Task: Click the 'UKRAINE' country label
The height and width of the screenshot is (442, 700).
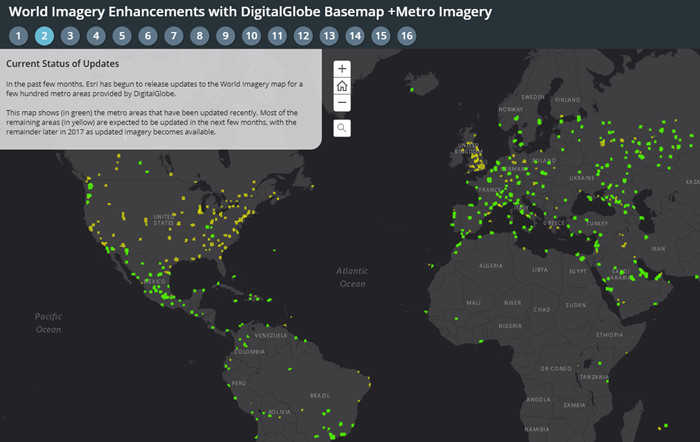Action: (x=582, y=178)
